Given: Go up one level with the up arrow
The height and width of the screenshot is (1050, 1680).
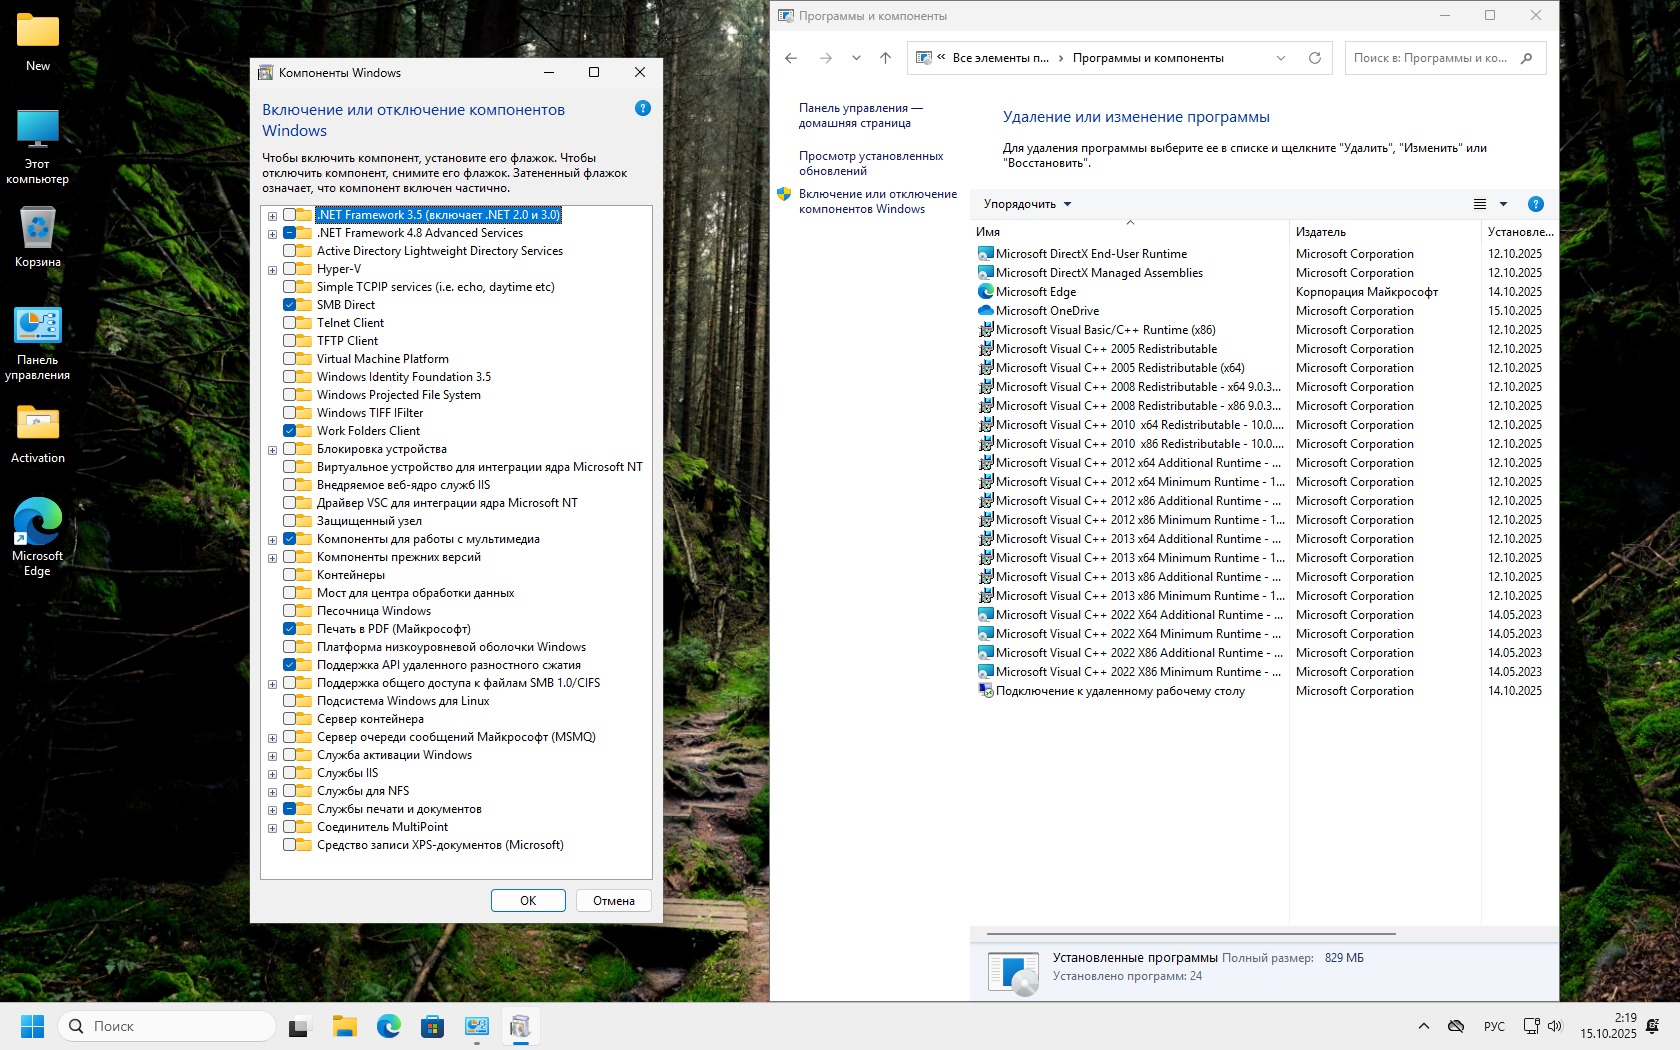Looking at the screenshot, I should 885,58.
